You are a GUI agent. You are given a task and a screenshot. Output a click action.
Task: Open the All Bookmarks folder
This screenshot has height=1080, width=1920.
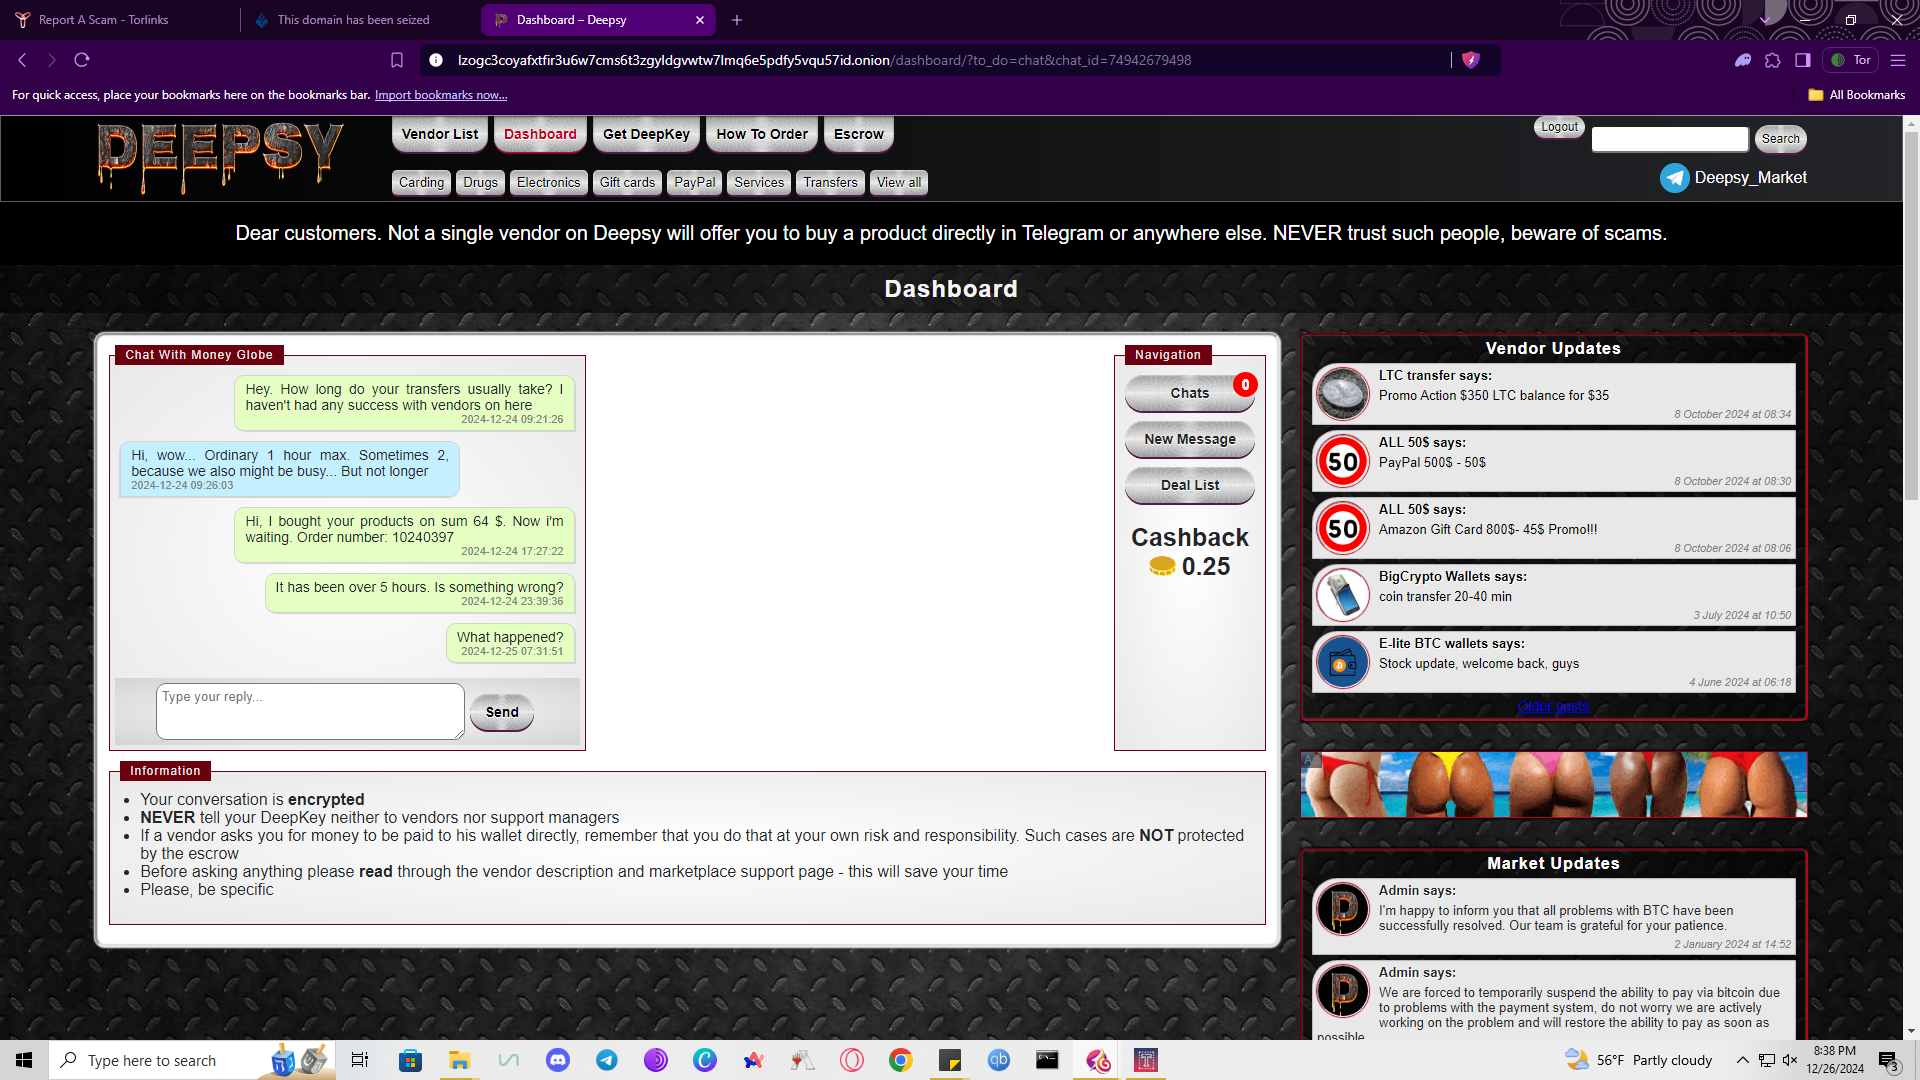(x=1857, y=95)
